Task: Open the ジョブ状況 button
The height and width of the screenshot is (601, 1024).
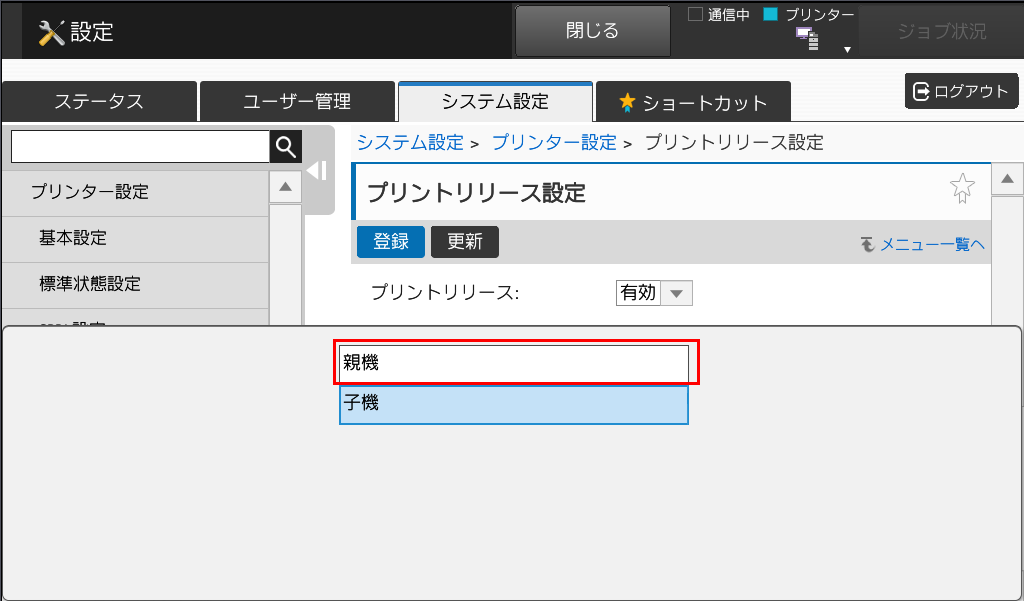Action: 941,31
